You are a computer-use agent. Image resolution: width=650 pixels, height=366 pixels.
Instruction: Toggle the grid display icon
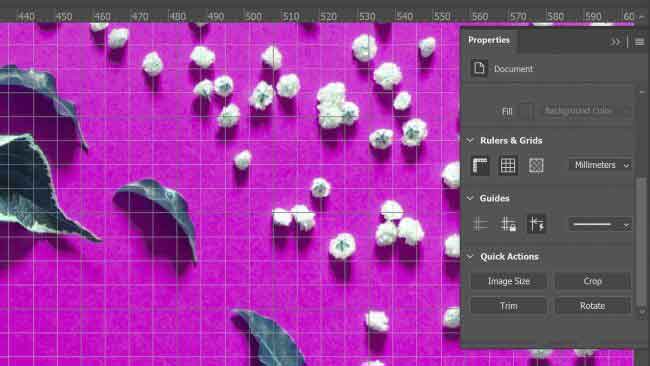(508, 165)
